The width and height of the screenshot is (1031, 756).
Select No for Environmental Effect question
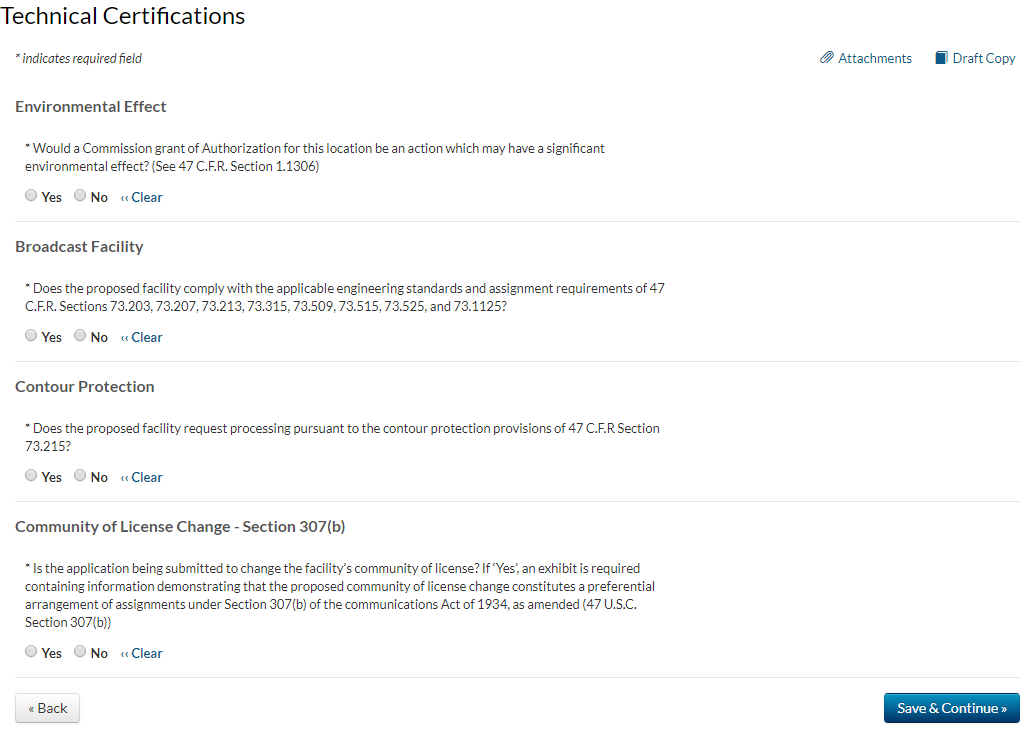81,196
